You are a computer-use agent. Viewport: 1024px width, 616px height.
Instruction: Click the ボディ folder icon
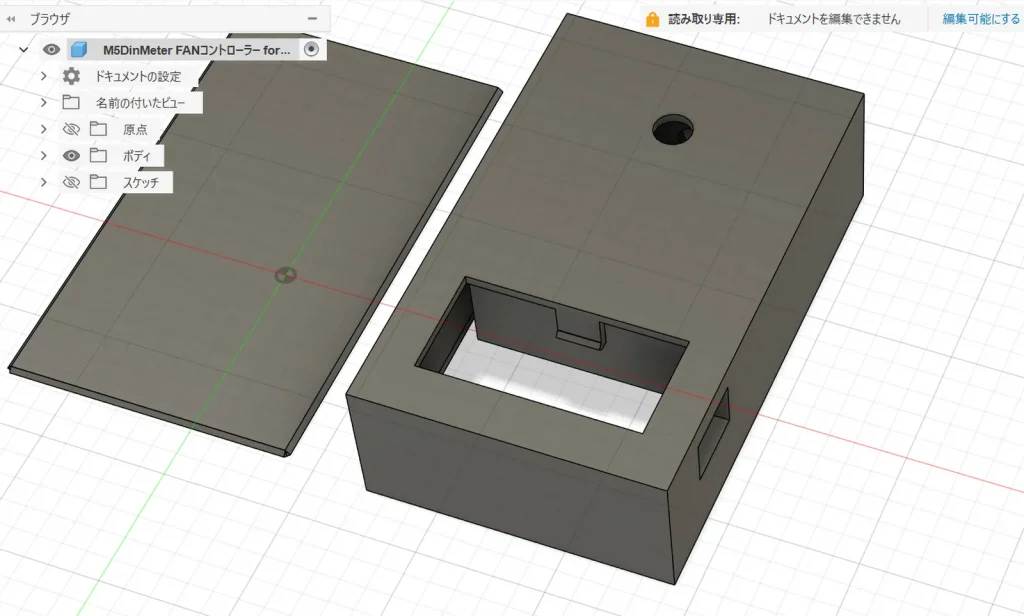[x=97, y=156]
